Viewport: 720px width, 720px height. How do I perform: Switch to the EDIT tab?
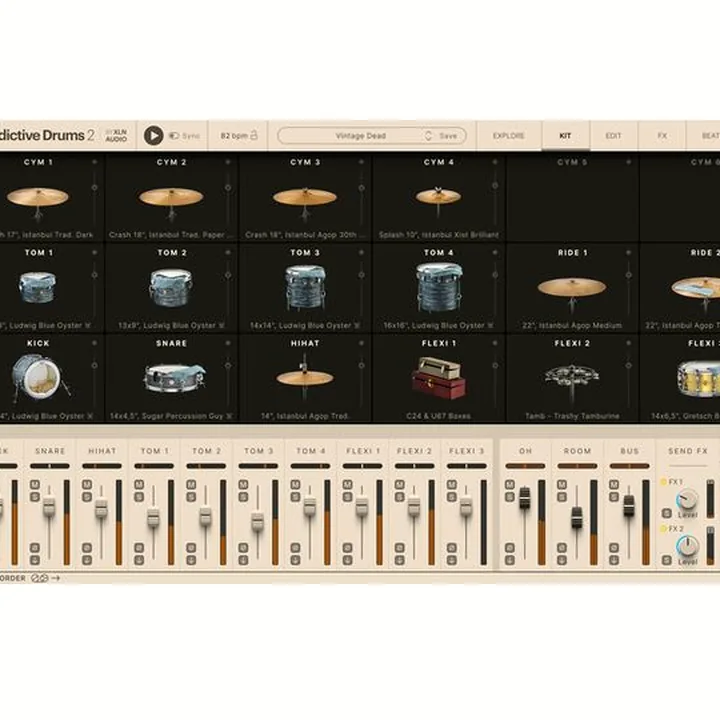(613, 136)
